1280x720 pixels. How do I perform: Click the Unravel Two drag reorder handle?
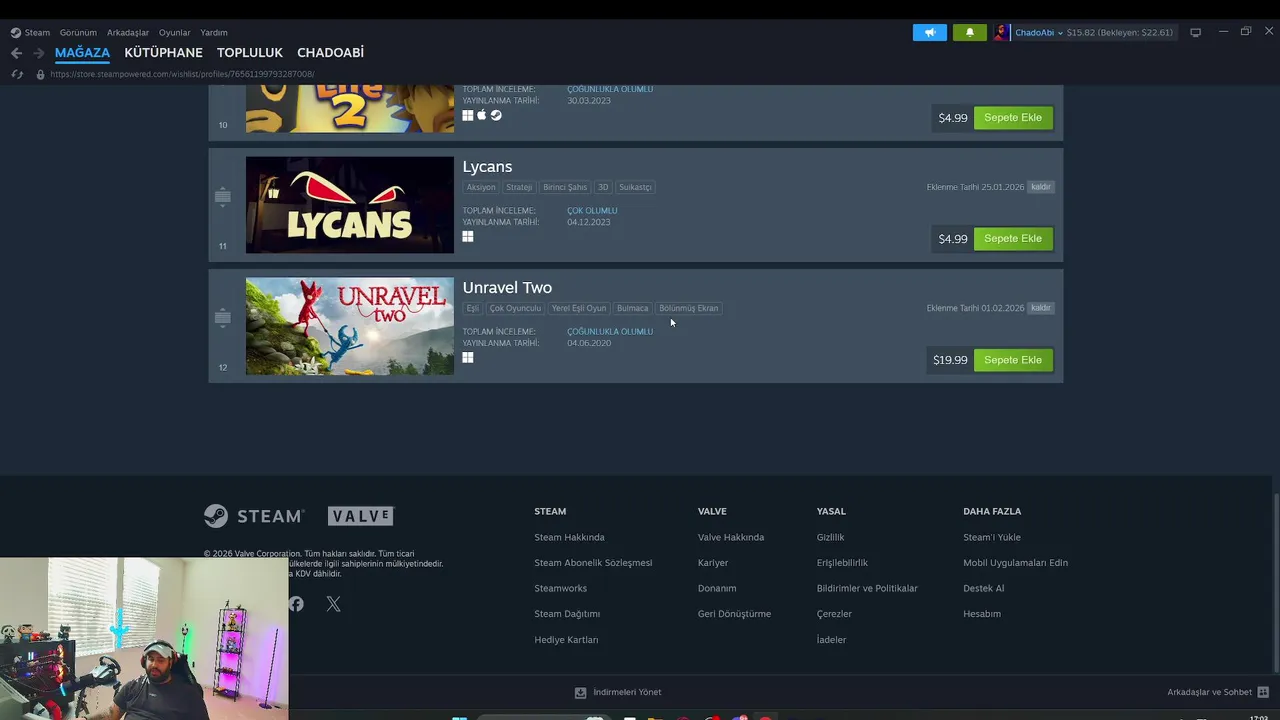[223, 318]
